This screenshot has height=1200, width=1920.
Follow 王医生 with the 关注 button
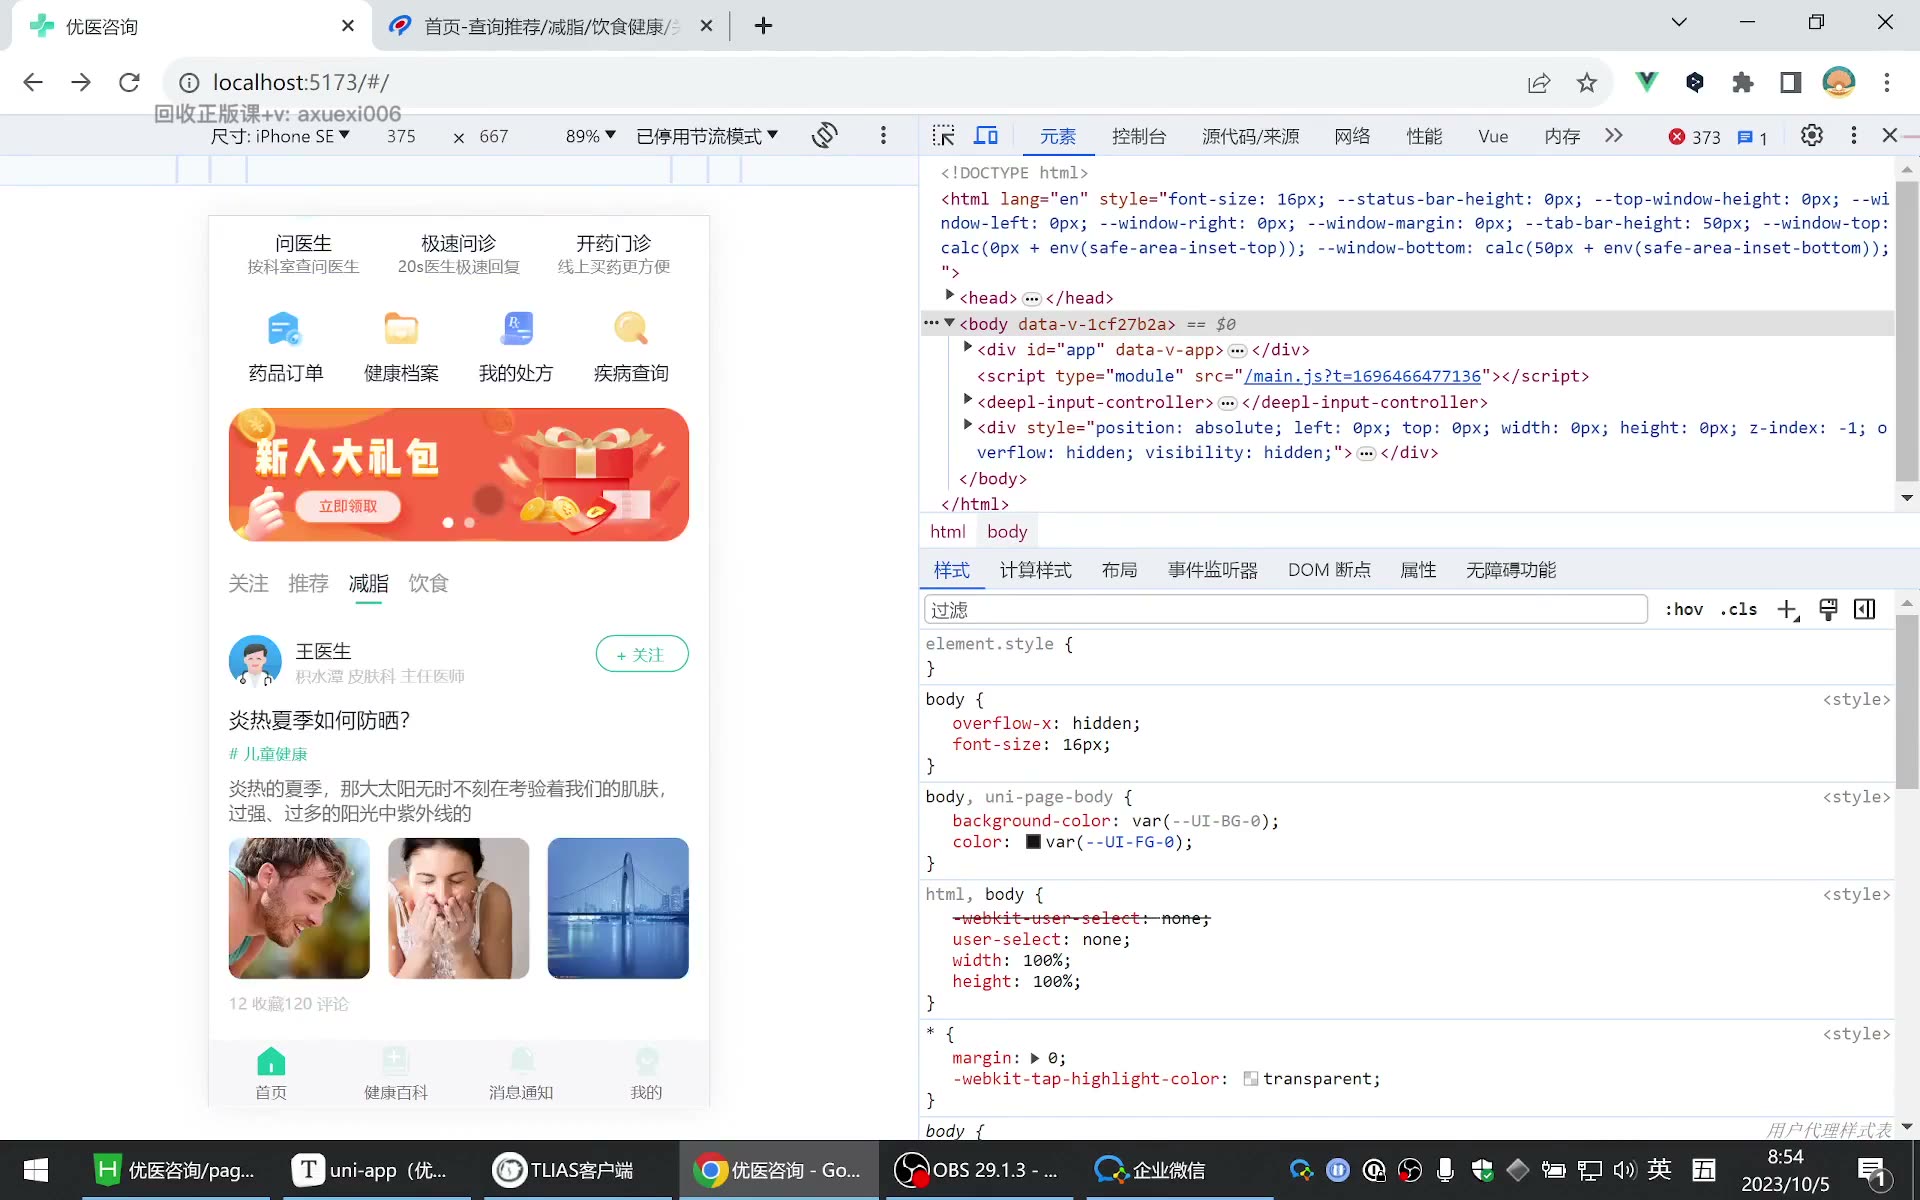(x=642, y=654)
